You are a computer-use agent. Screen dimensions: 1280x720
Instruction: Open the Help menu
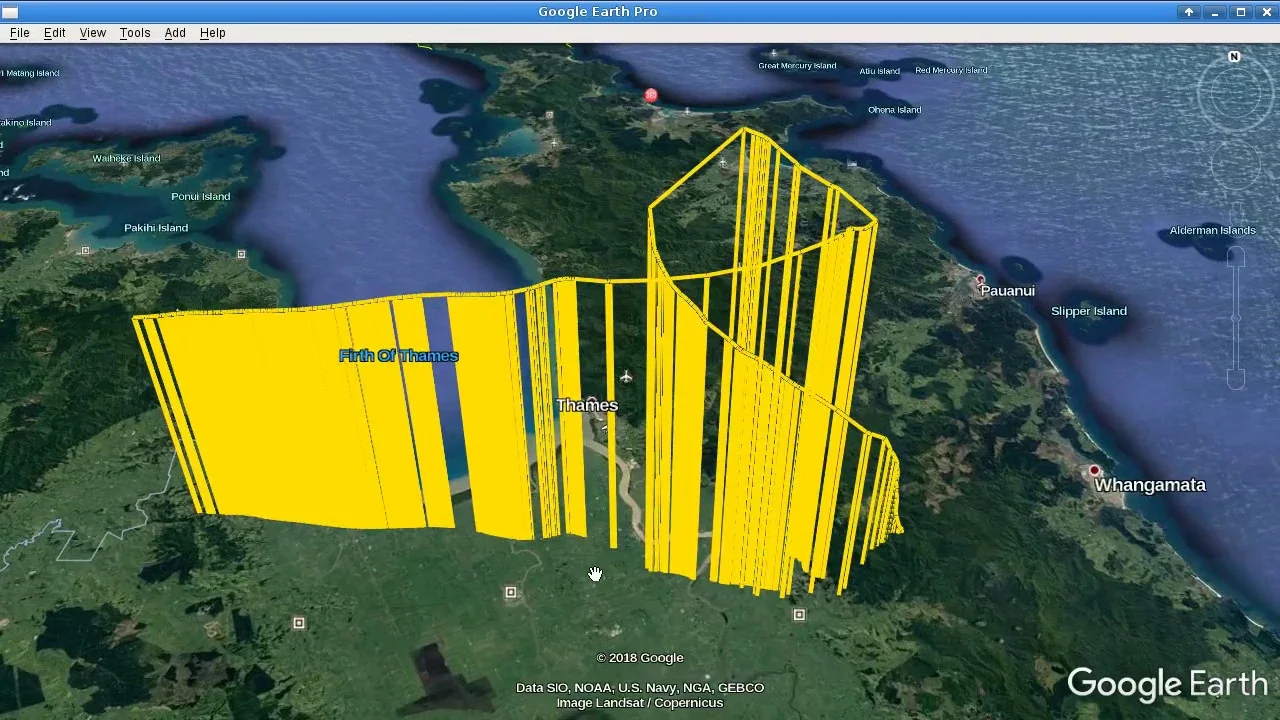tap(212, 33)
